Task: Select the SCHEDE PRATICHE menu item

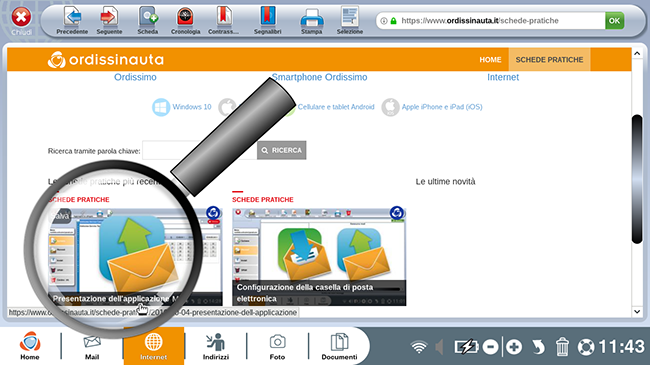Action: 549,60
